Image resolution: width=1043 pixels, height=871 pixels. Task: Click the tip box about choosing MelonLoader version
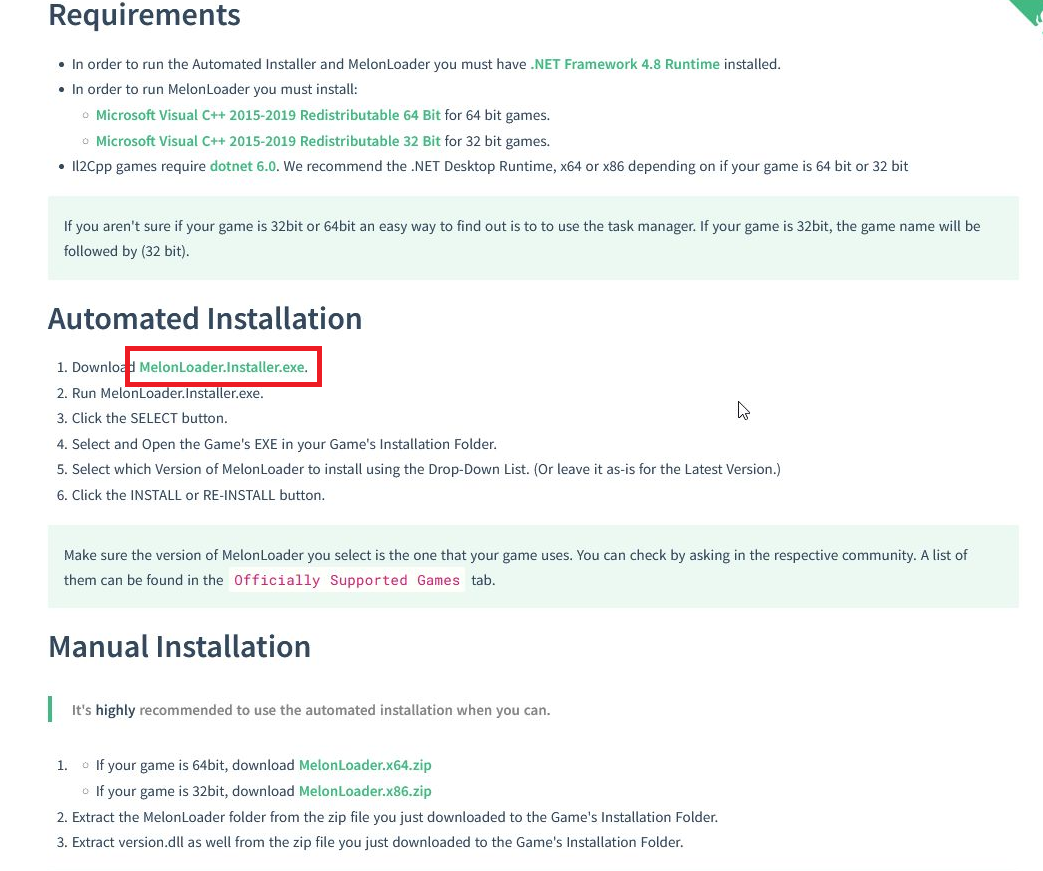[532, 567]
